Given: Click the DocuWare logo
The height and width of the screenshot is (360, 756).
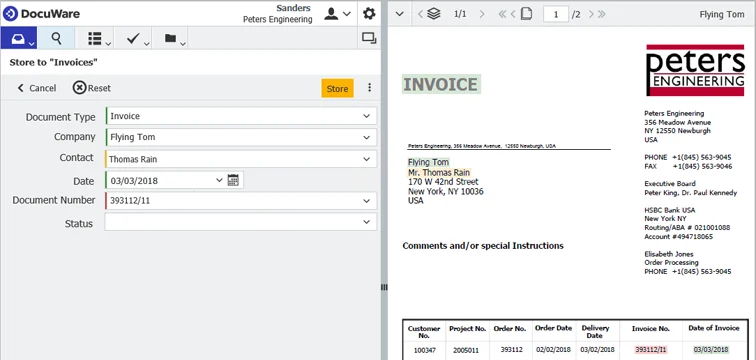Looking at the screenshot, I should (x=41, y=13).
